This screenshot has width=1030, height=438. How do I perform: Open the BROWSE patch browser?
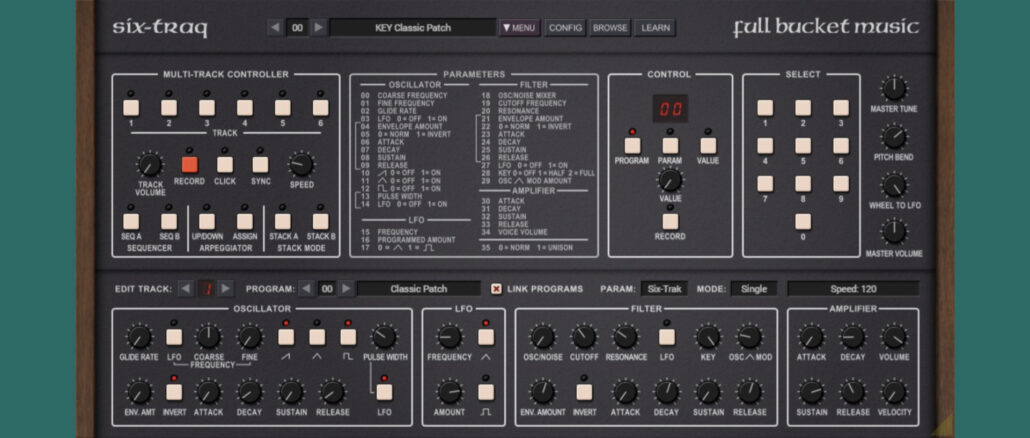click(x=610, y=28)
